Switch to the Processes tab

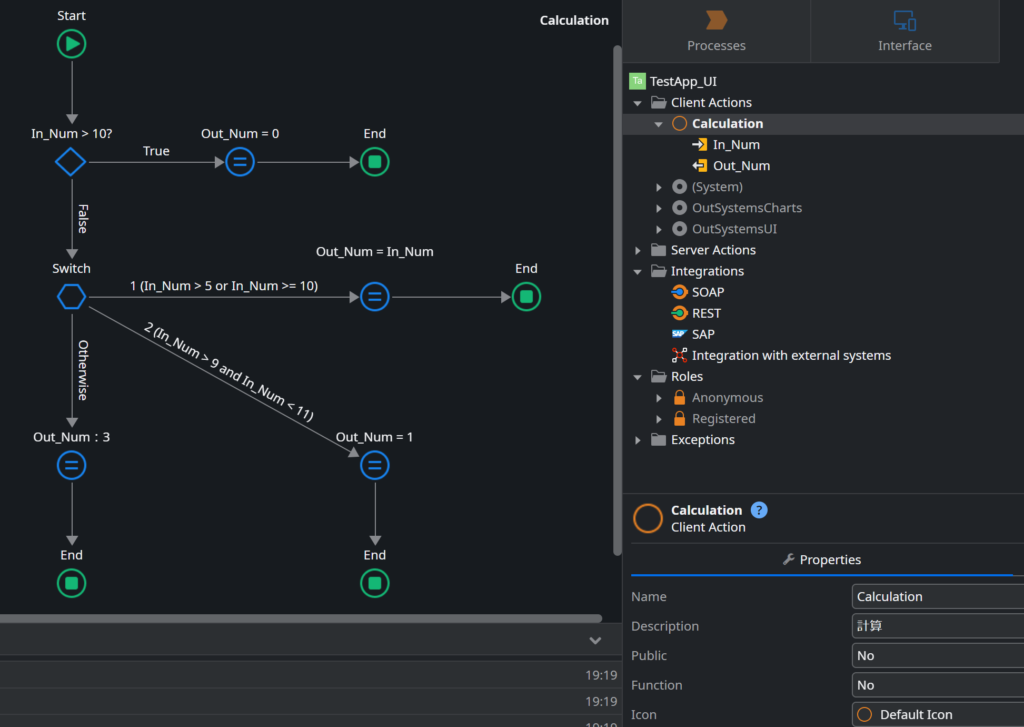click(716, 31)
